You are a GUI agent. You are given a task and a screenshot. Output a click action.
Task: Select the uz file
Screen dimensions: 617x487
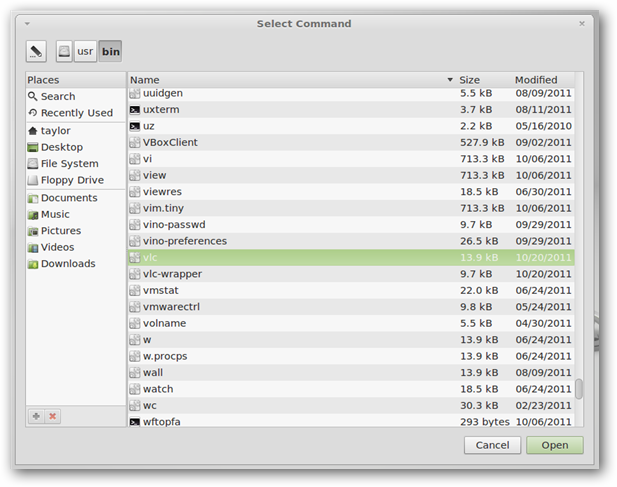coord(351,126)
